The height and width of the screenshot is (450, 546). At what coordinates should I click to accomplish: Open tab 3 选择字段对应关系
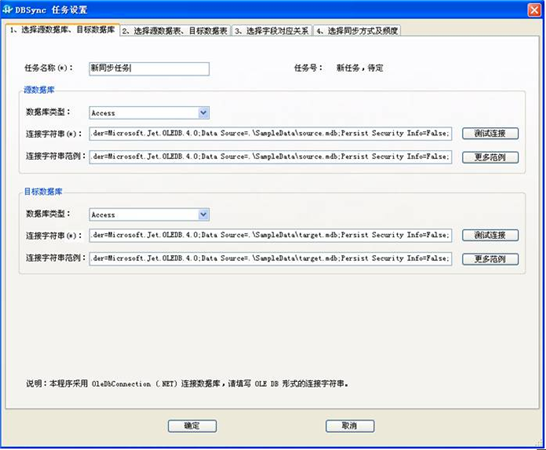point(272,31)
